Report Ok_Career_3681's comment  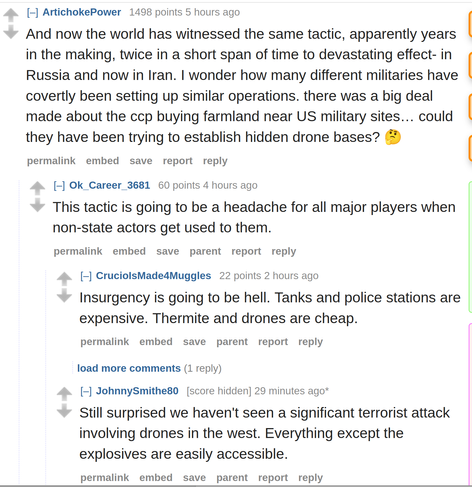coord(246,251)
